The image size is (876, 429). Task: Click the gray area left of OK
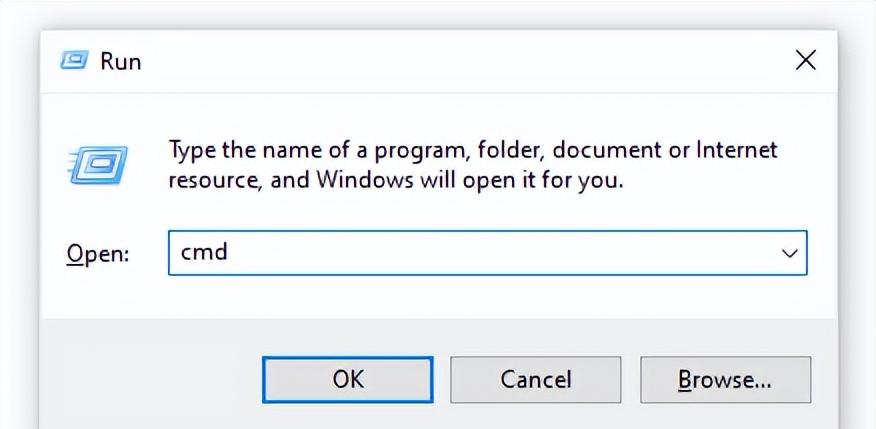[x=151, y=380]
